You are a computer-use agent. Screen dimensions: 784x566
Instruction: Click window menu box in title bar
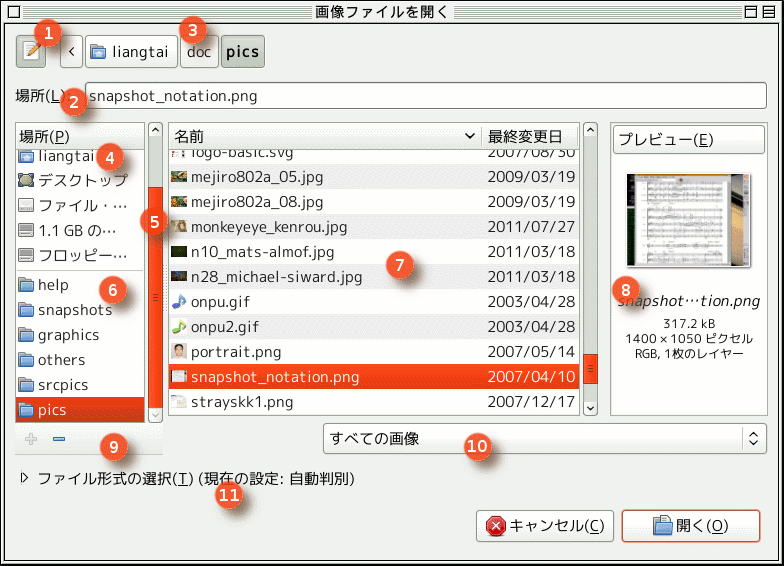point(14,12)
